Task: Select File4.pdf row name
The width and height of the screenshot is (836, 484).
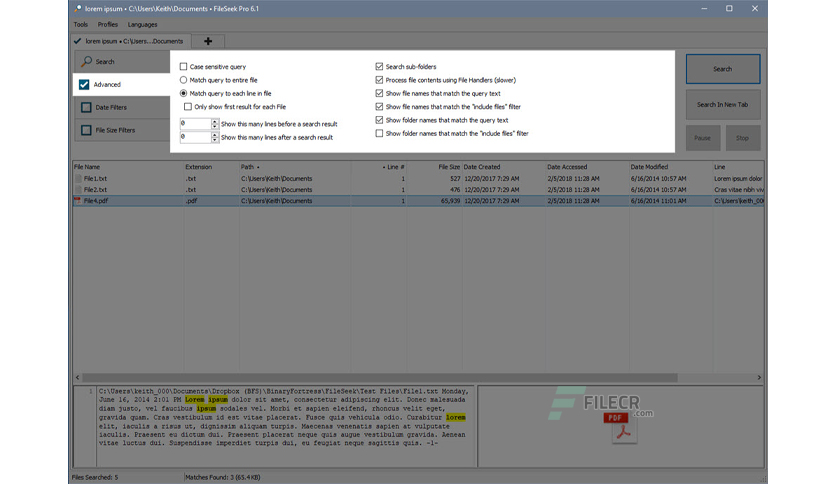Action: 96,201
